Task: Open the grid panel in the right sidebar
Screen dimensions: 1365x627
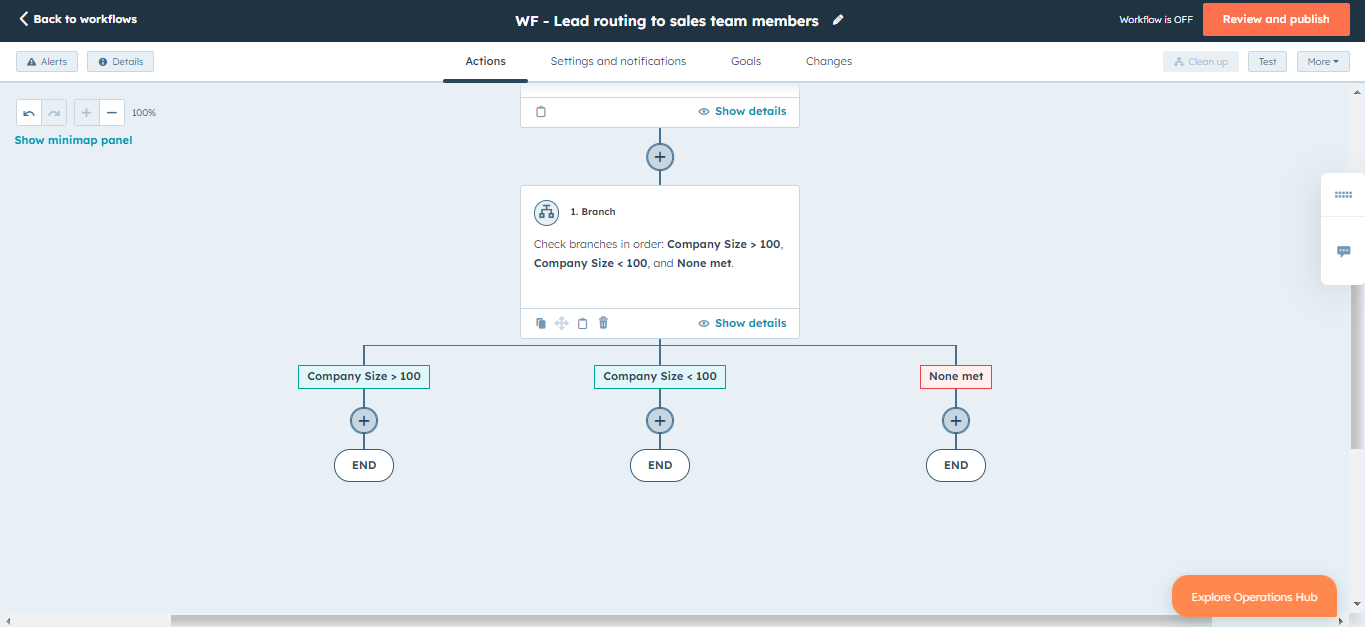Action: (x=1343, y=194)
